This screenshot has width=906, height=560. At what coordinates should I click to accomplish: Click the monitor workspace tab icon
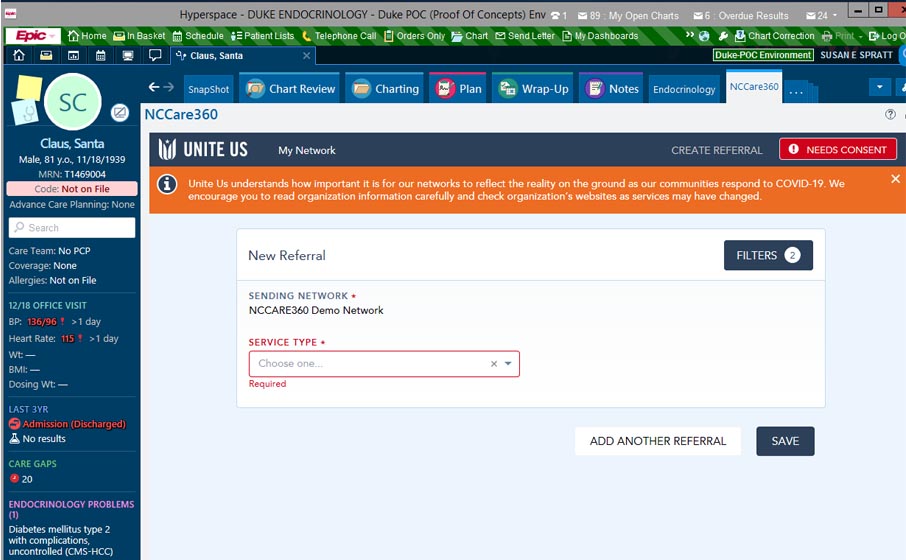(x=128, y=55)
